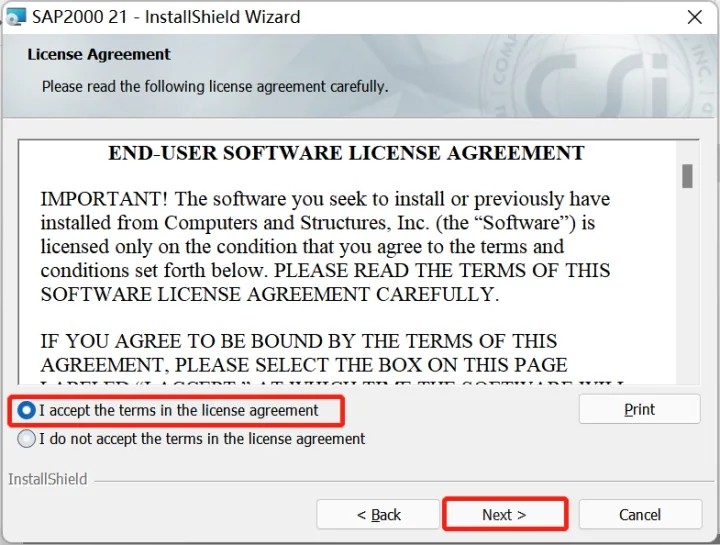The width and height of the screenshot is (720, 545).
Task: Click the "License Agreement" header title
Action: tap(99, 54)
